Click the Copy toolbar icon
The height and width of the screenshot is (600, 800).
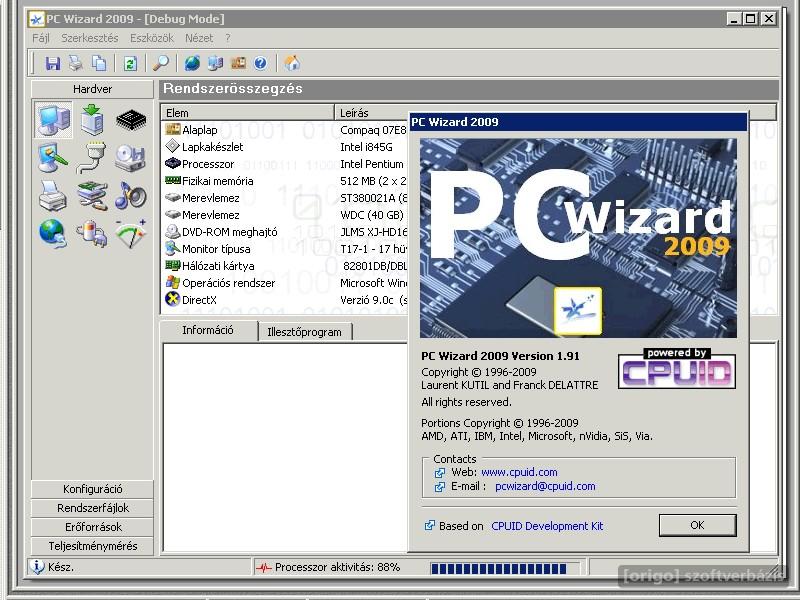click(x=99, y=63)
